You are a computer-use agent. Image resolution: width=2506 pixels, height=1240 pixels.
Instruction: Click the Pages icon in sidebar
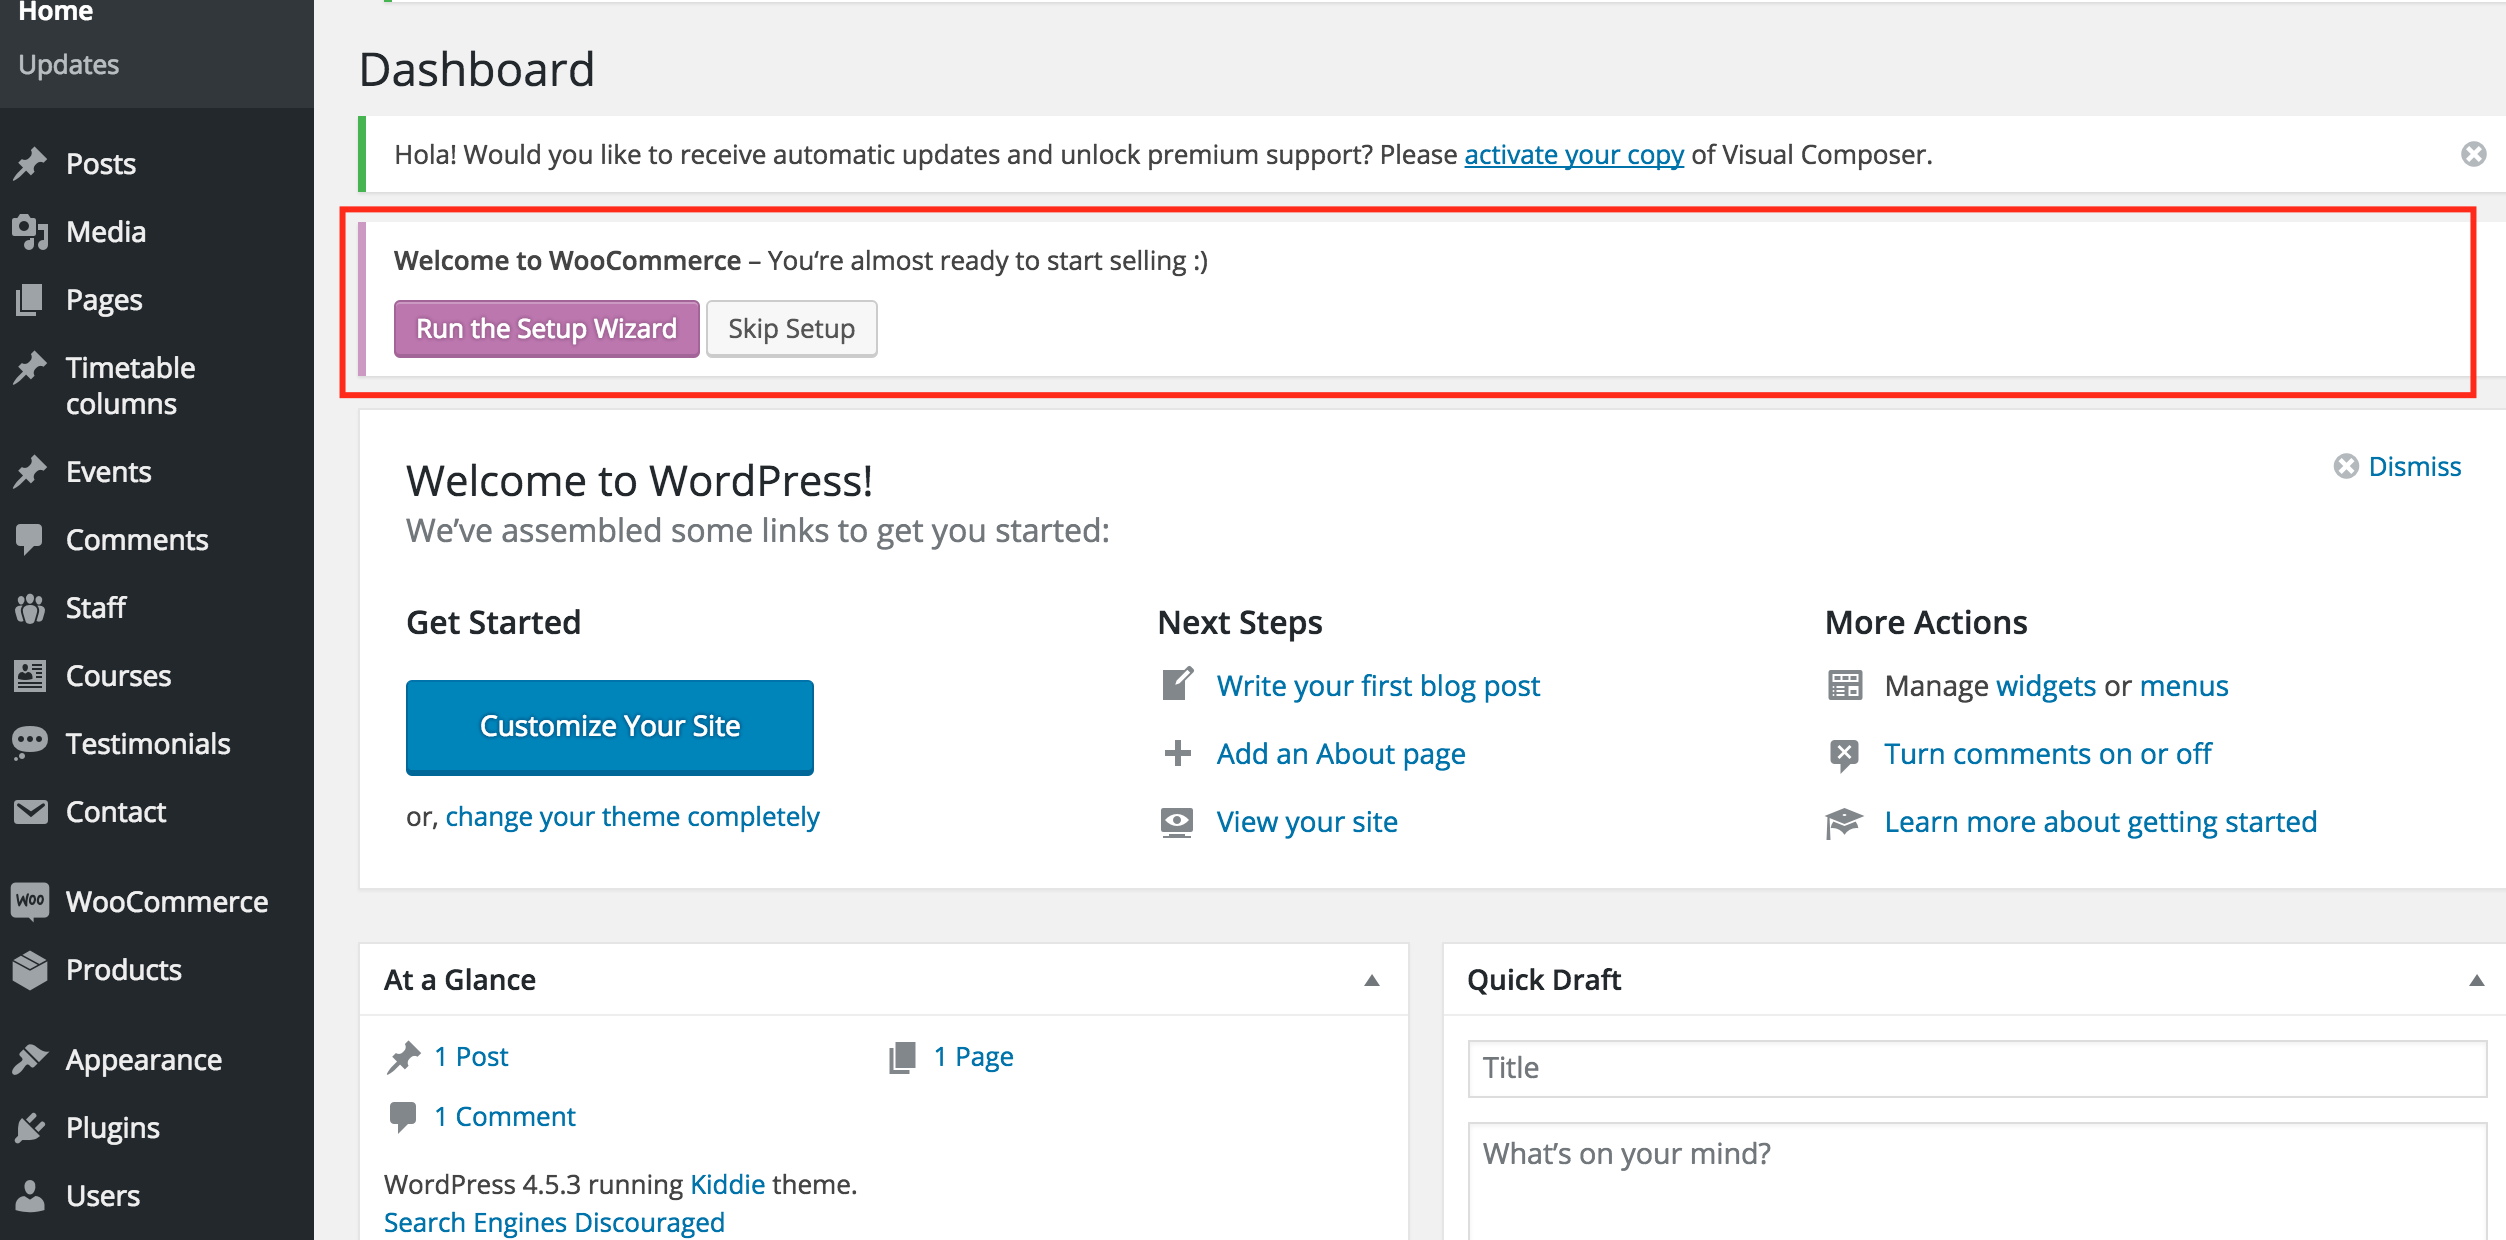click(31, 300)
